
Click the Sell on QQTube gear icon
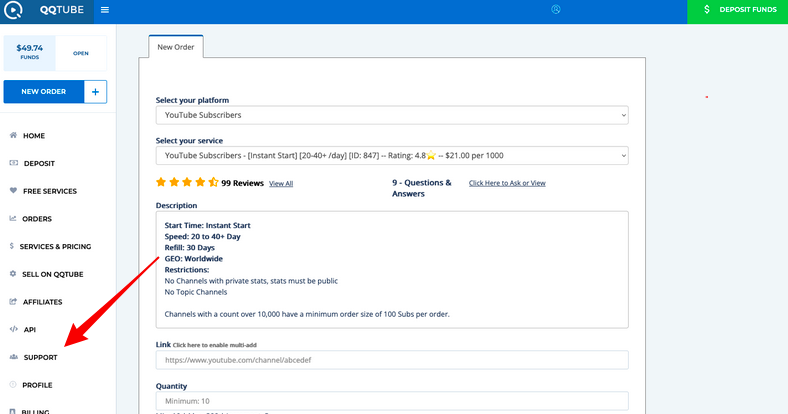pyautogui.click(x=13, y=274)
